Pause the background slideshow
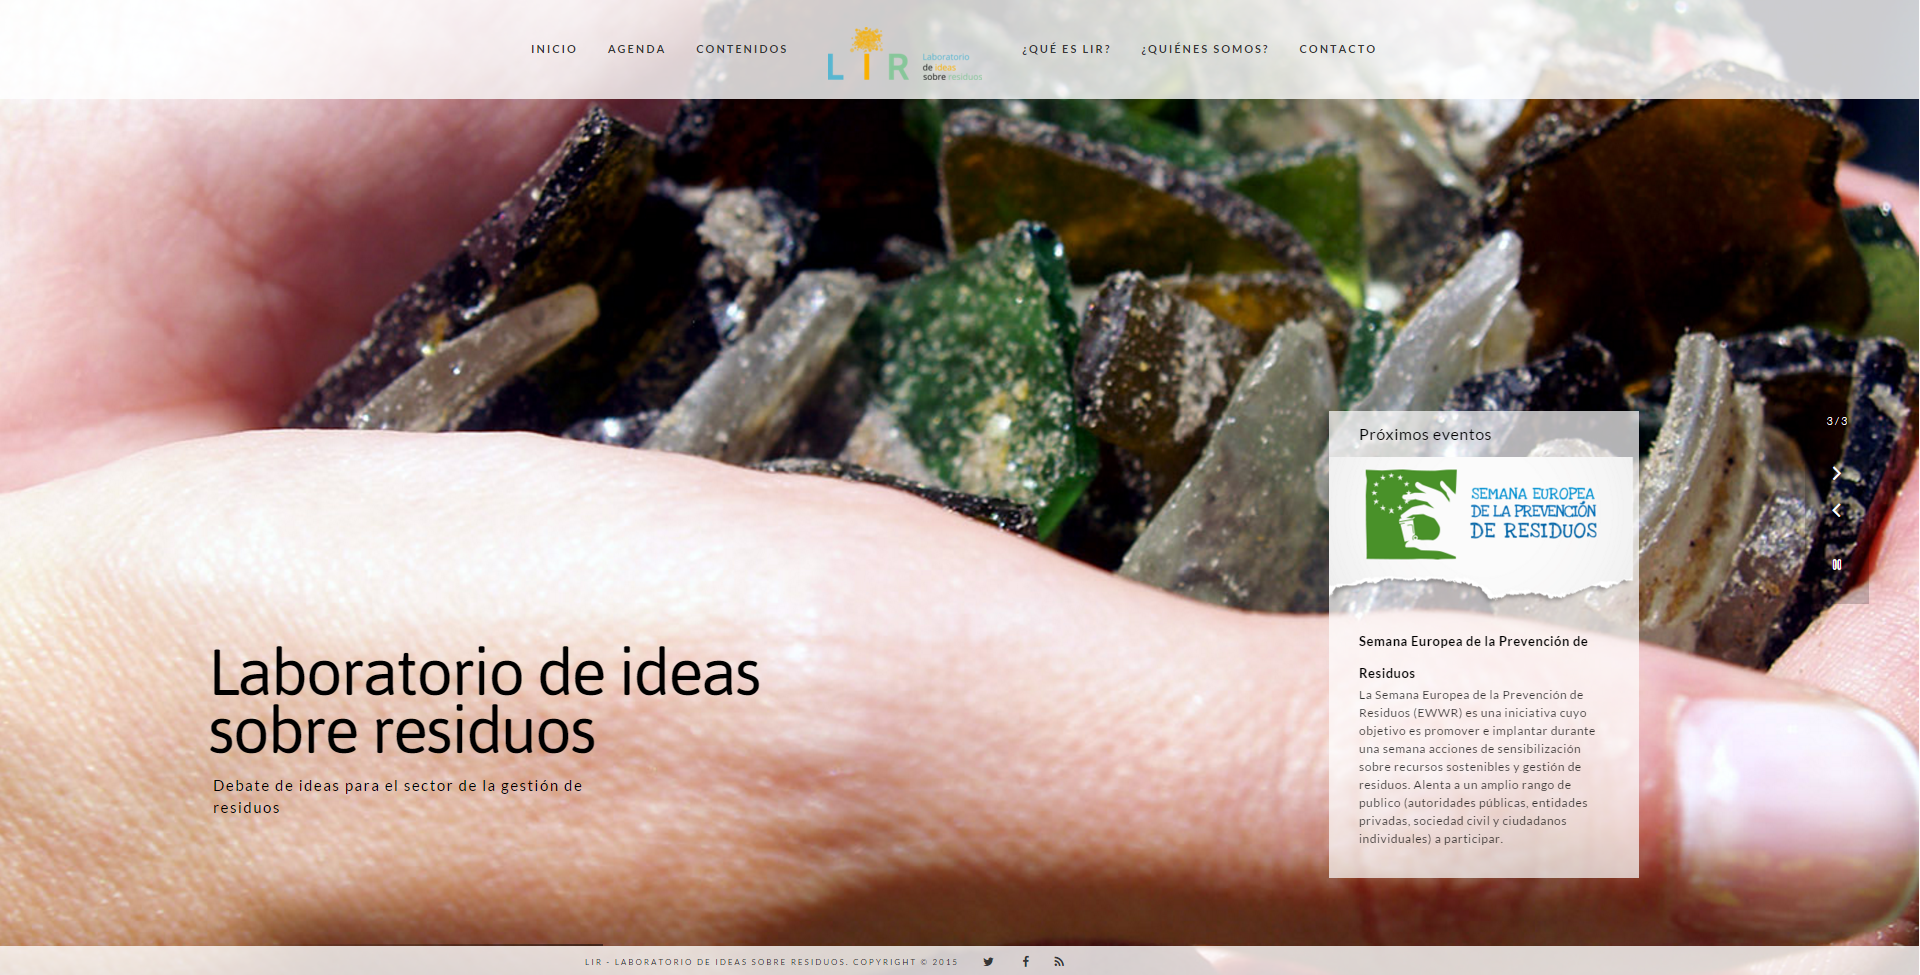 click(x=1836, y=565)
